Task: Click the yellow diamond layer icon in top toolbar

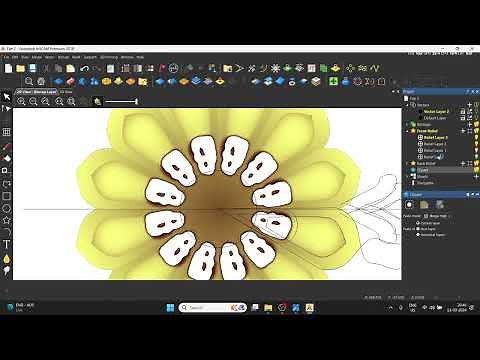Action: [335, 68]
